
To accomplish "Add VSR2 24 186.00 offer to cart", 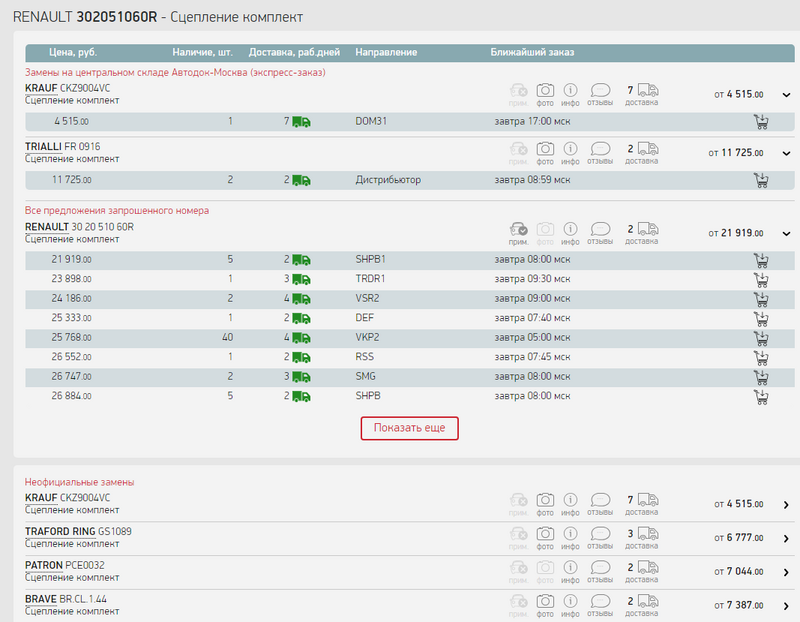I will coord(761,299).
